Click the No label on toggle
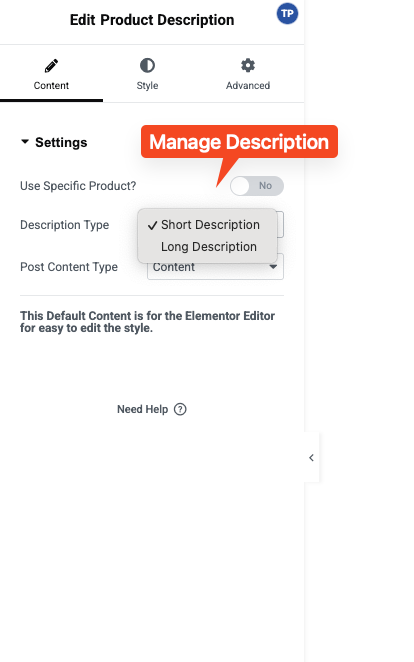 pos(265,186)
